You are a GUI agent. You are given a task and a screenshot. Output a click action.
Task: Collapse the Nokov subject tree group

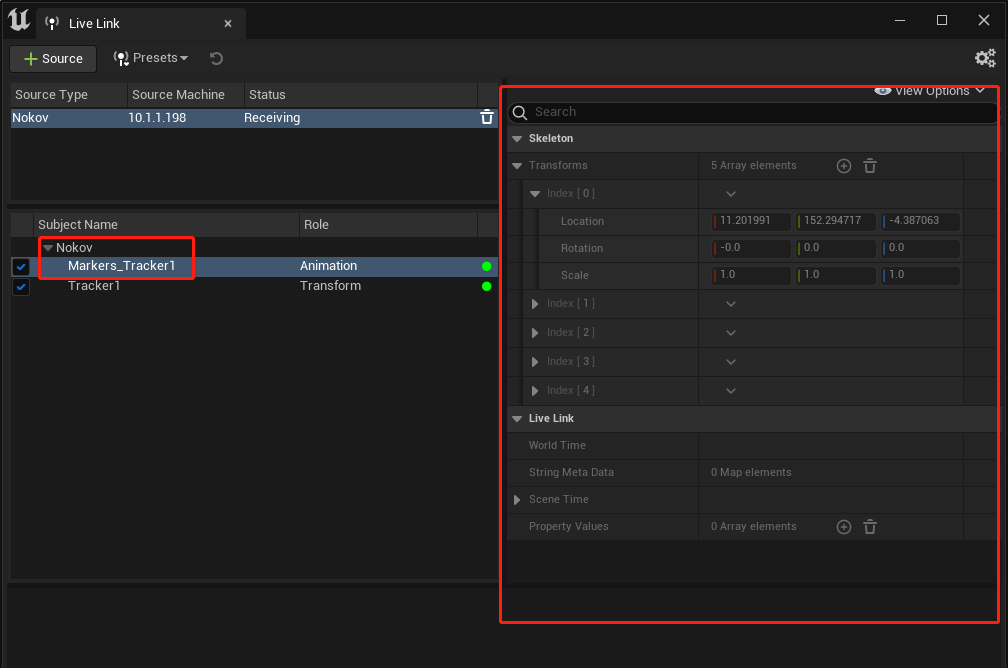click(48, 248)
